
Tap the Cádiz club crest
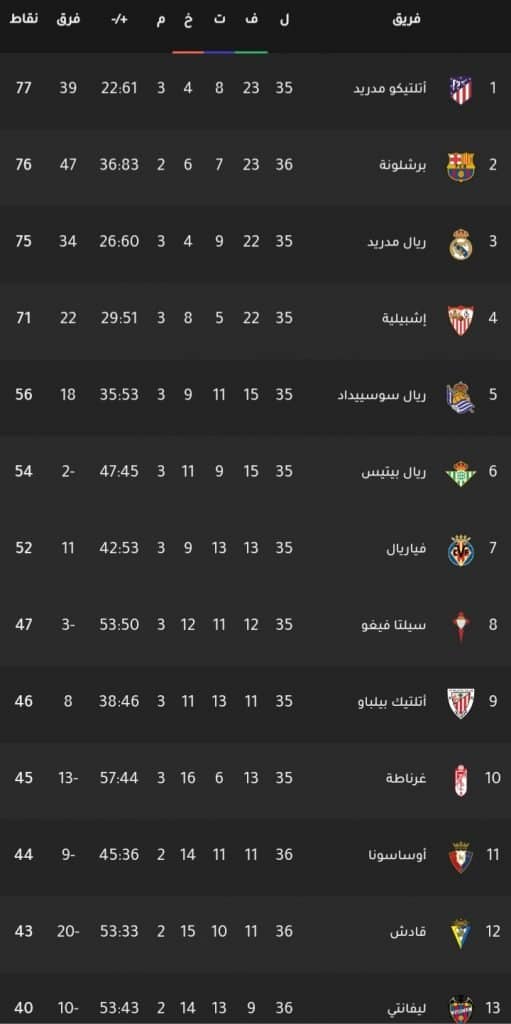coord(461,933)
